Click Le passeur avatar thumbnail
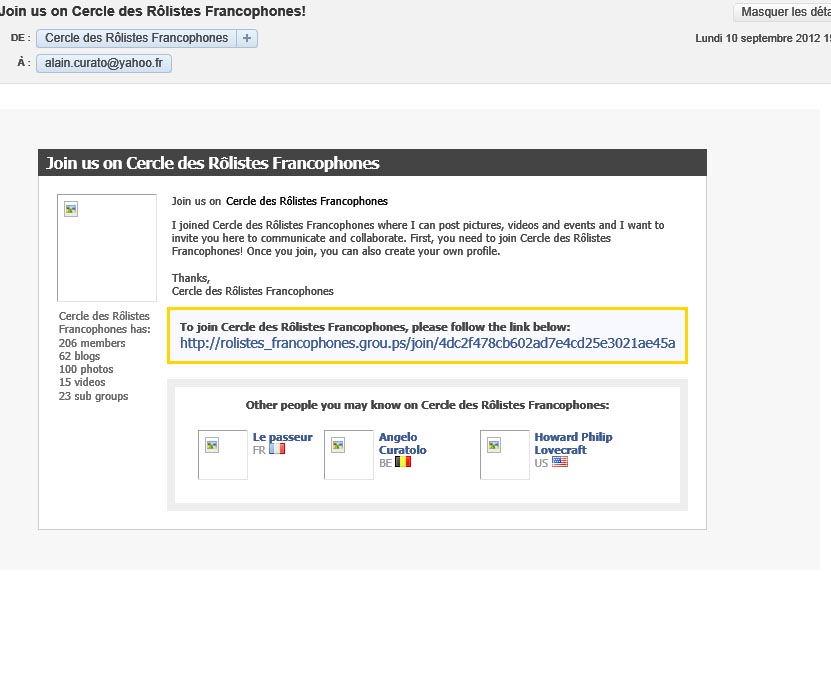This screenshot has width=831, height=698. tap(223, 455)
